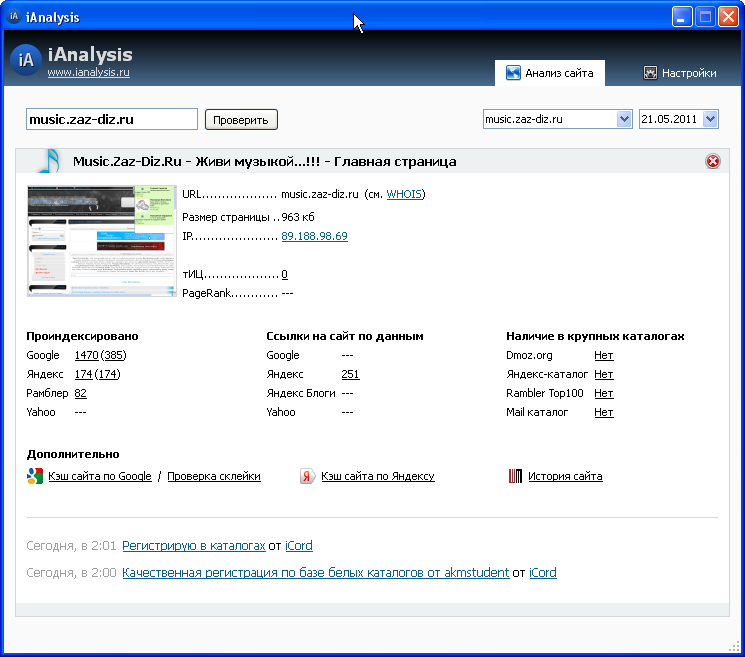Open Кэш сайта по Яндексу link

(378, 476)
